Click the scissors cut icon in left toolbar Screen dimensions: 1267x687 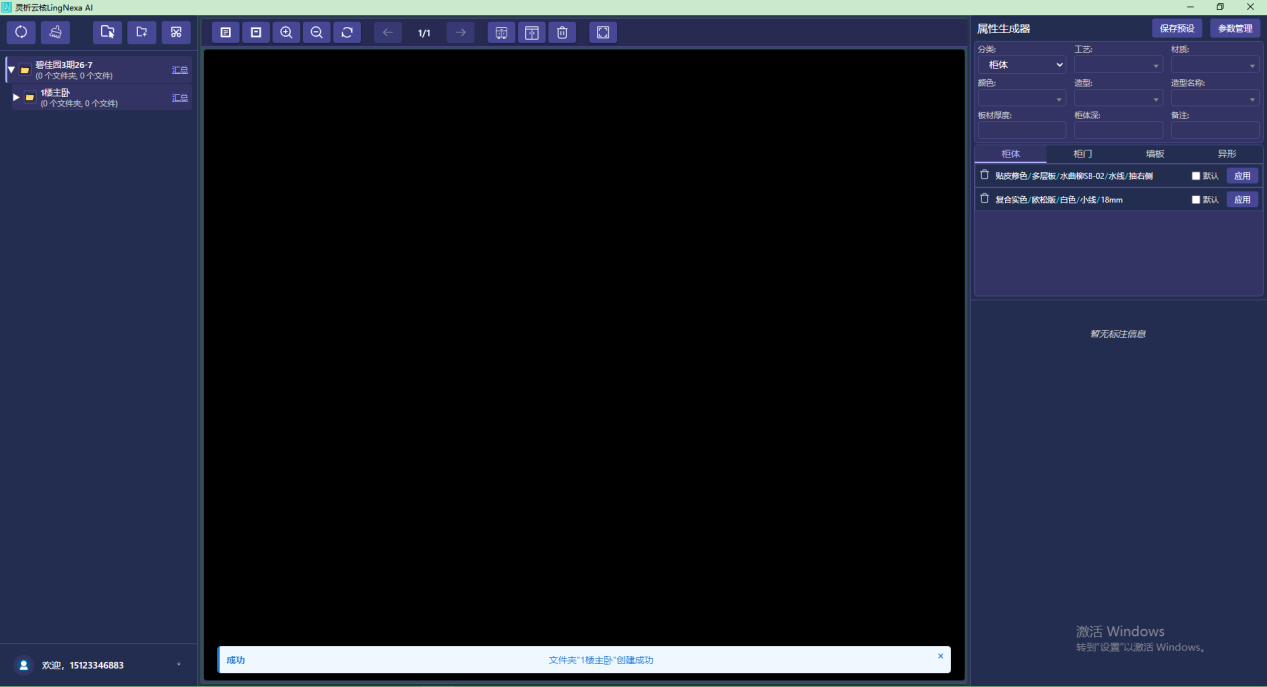176,32
